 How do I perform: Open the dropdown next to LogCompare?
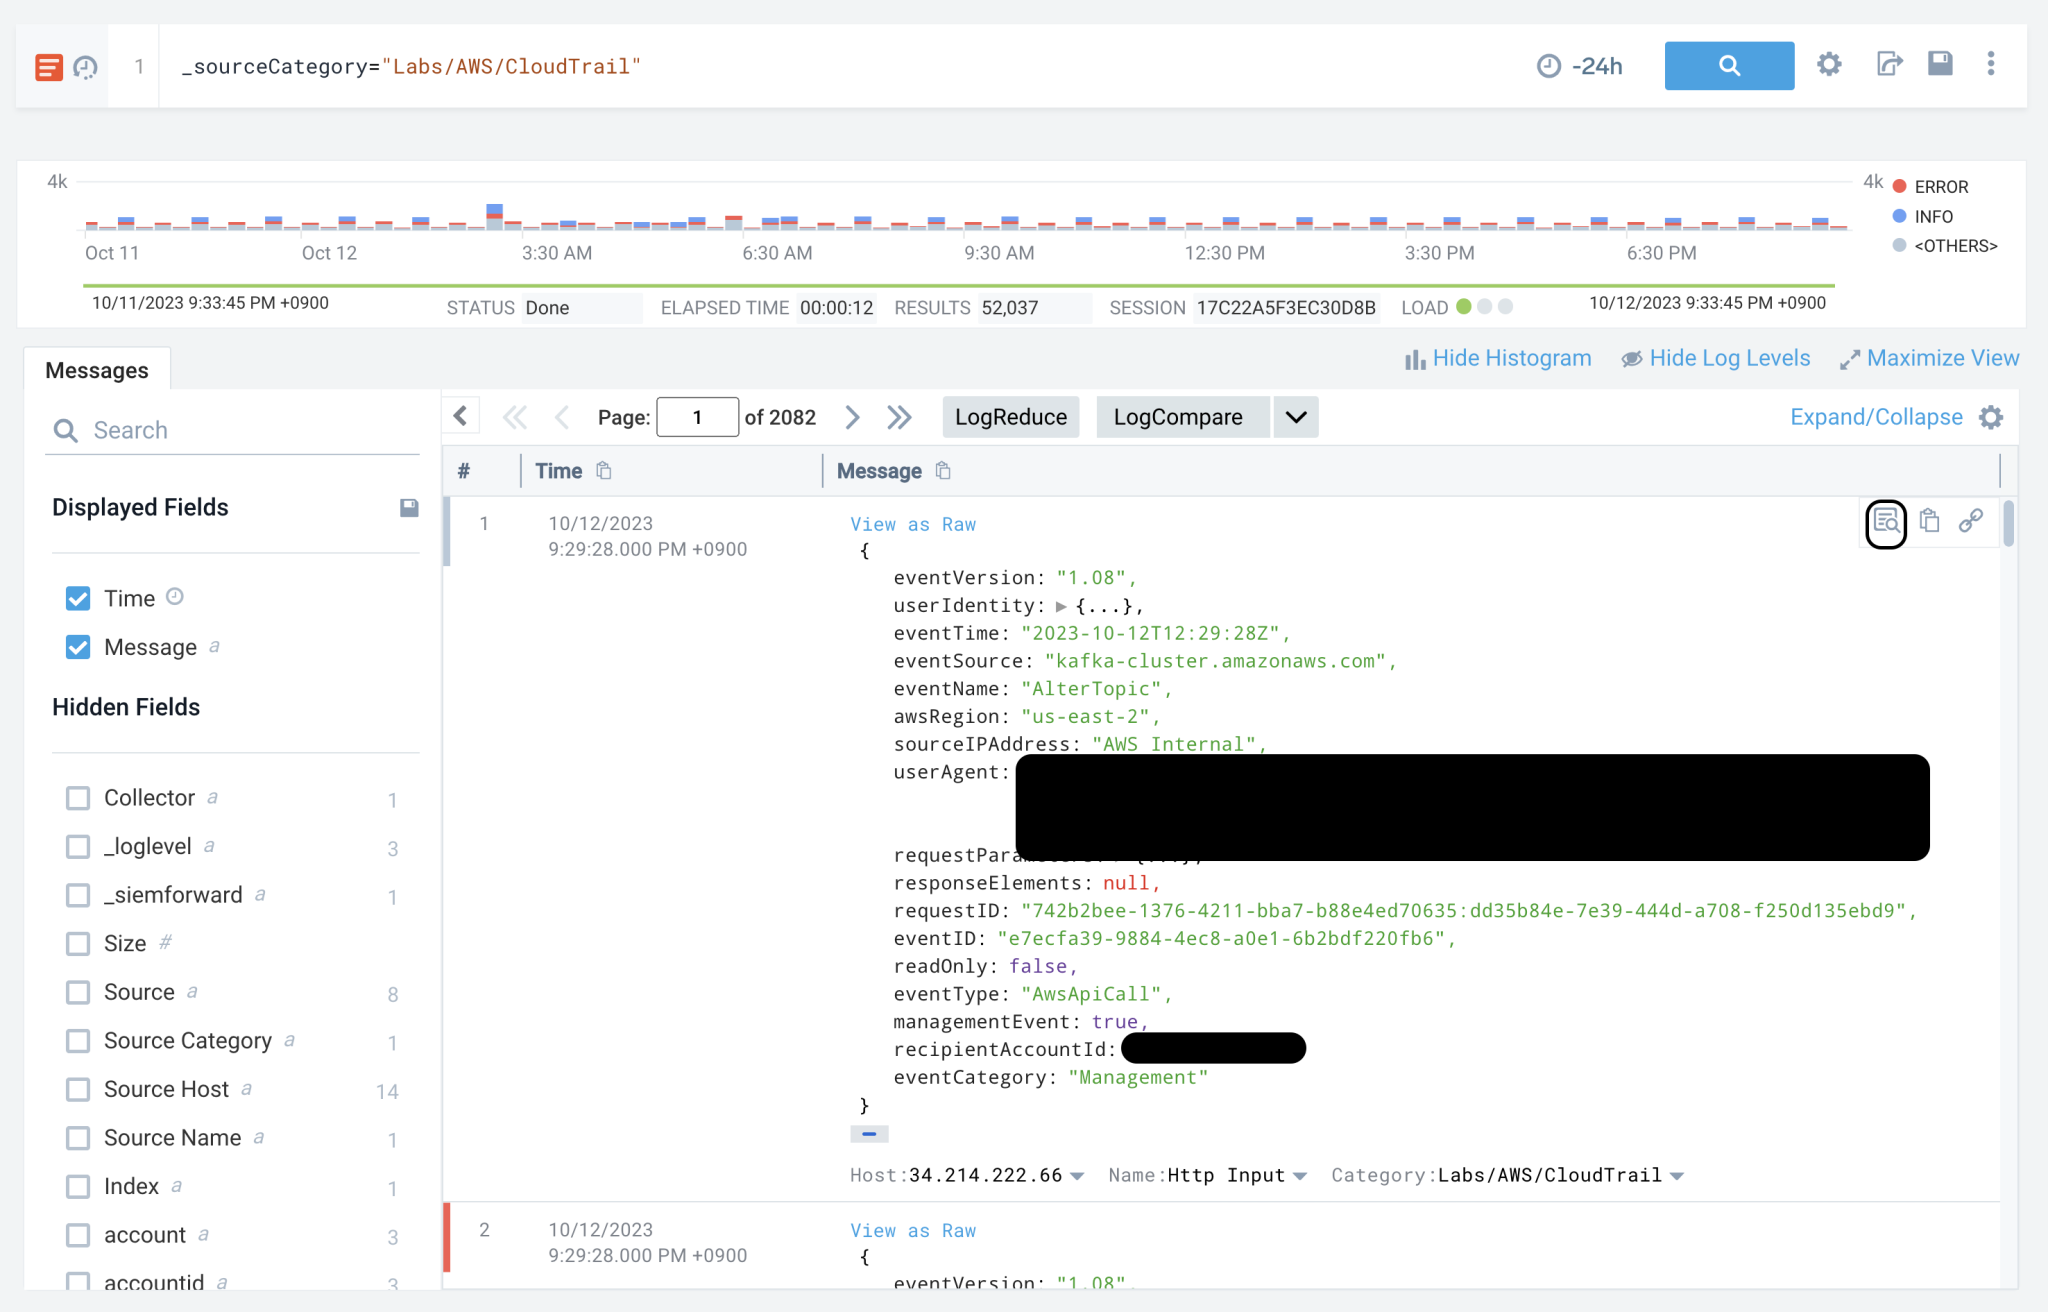[x=1295, y=417]
